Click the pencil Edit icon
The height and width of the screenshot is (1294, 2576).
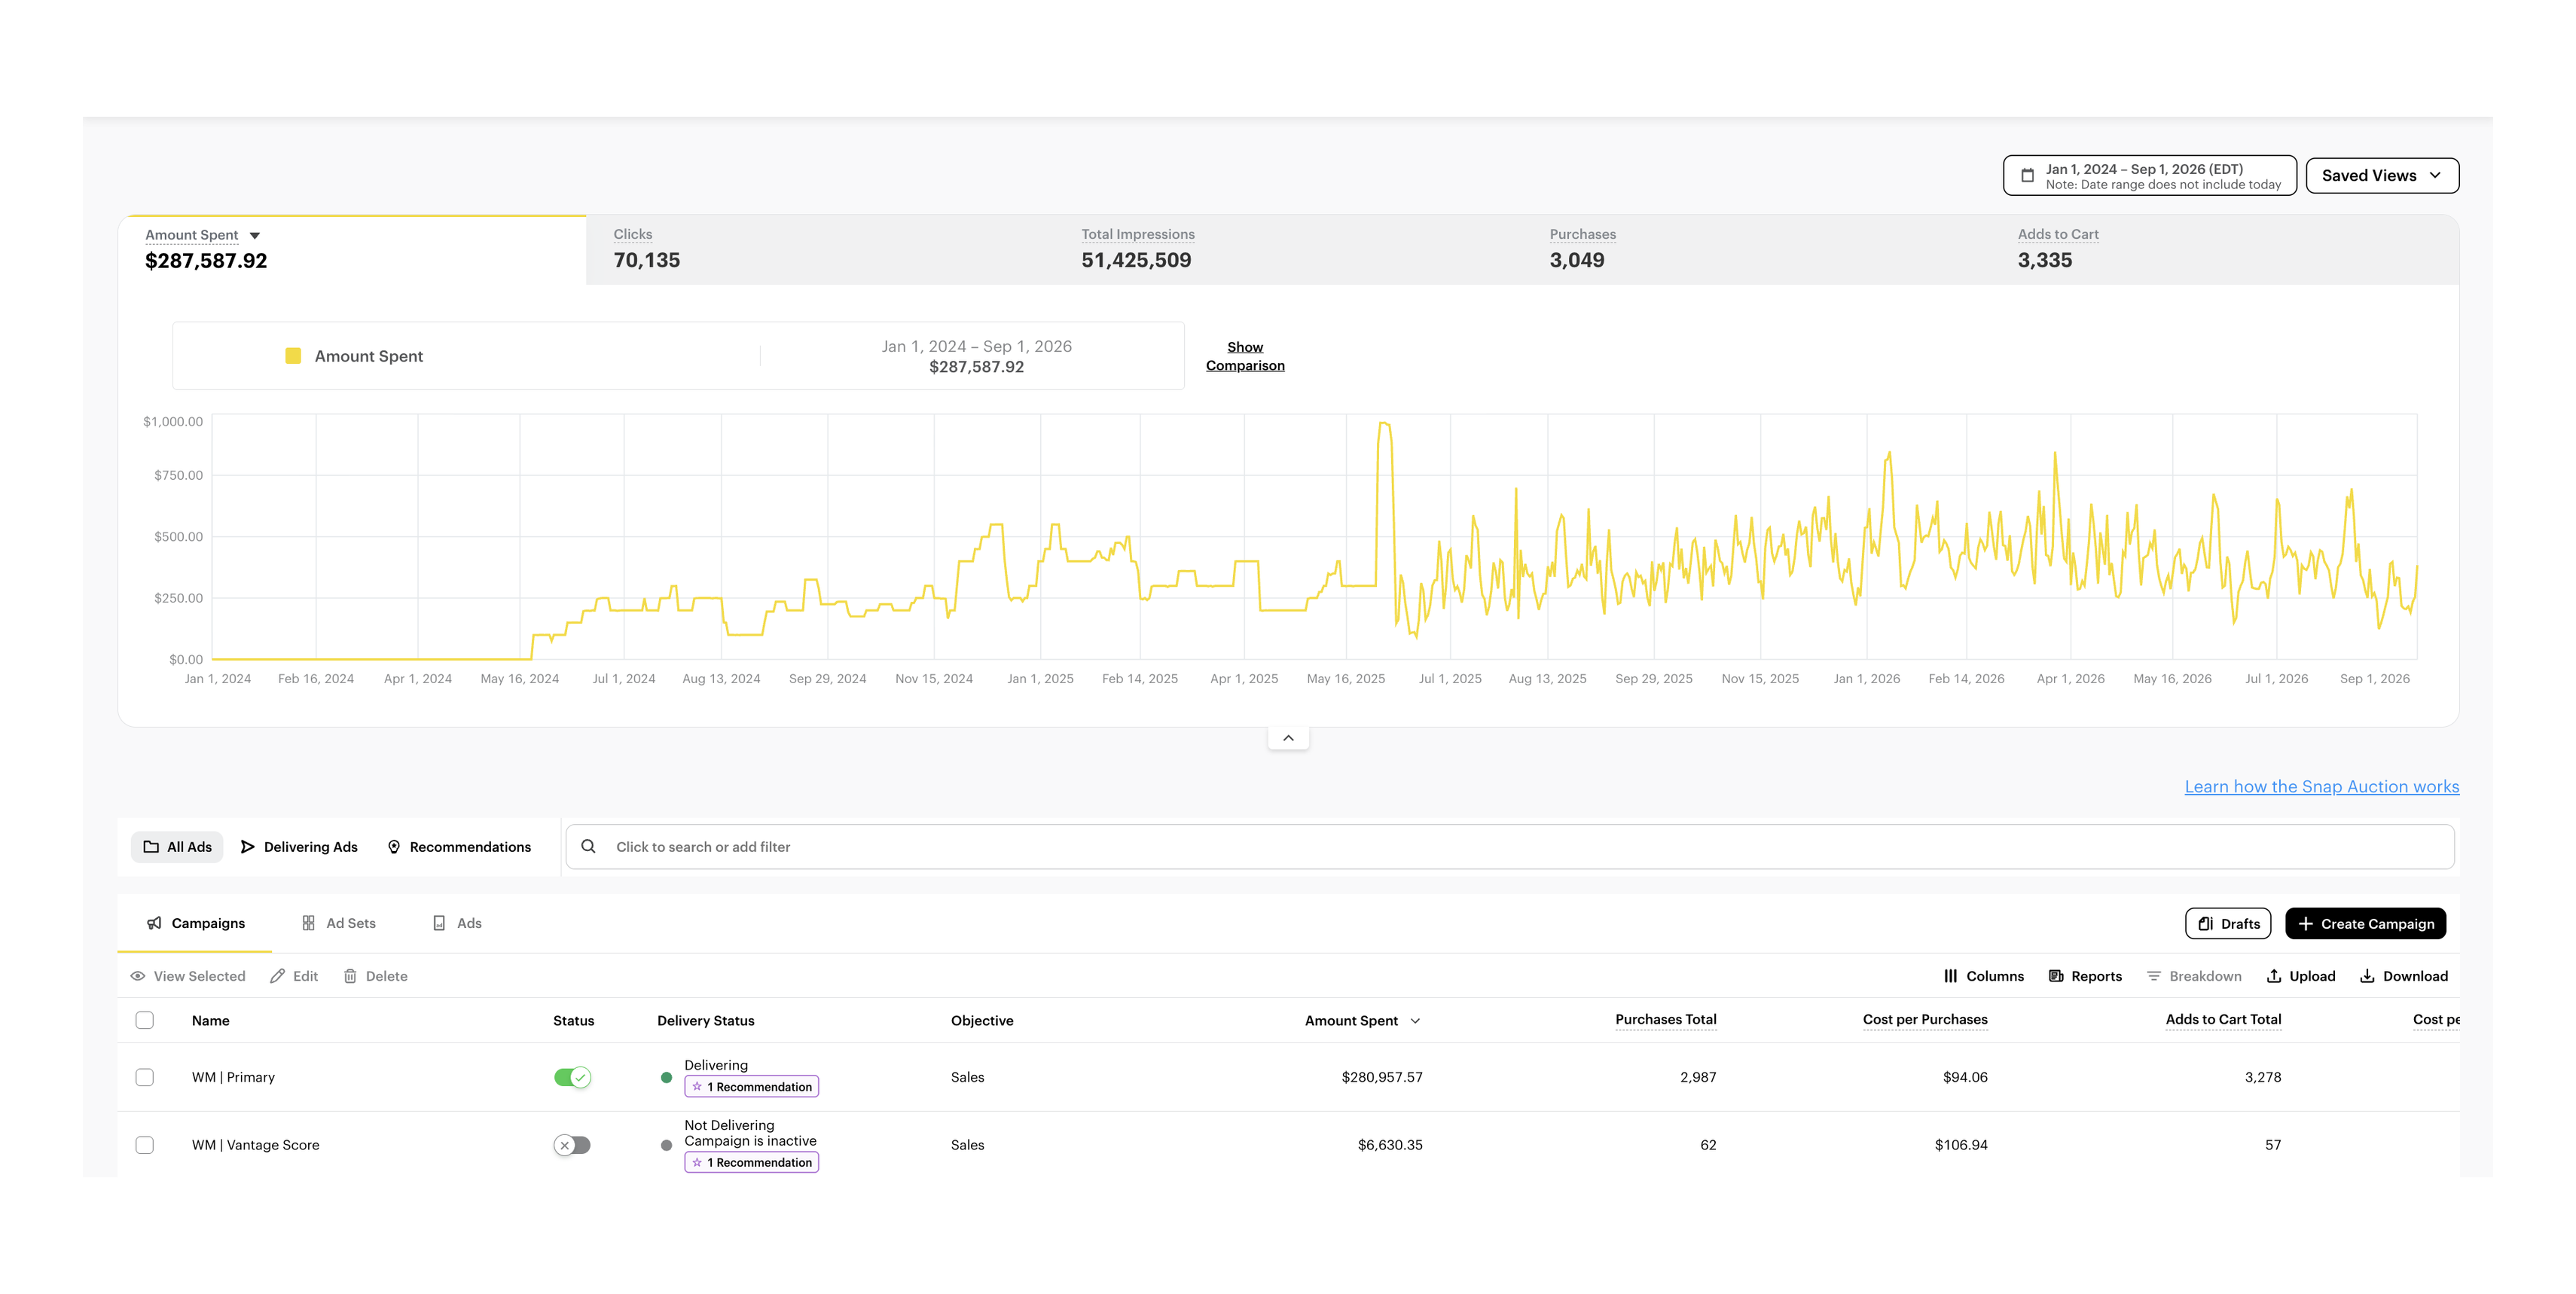278,976
